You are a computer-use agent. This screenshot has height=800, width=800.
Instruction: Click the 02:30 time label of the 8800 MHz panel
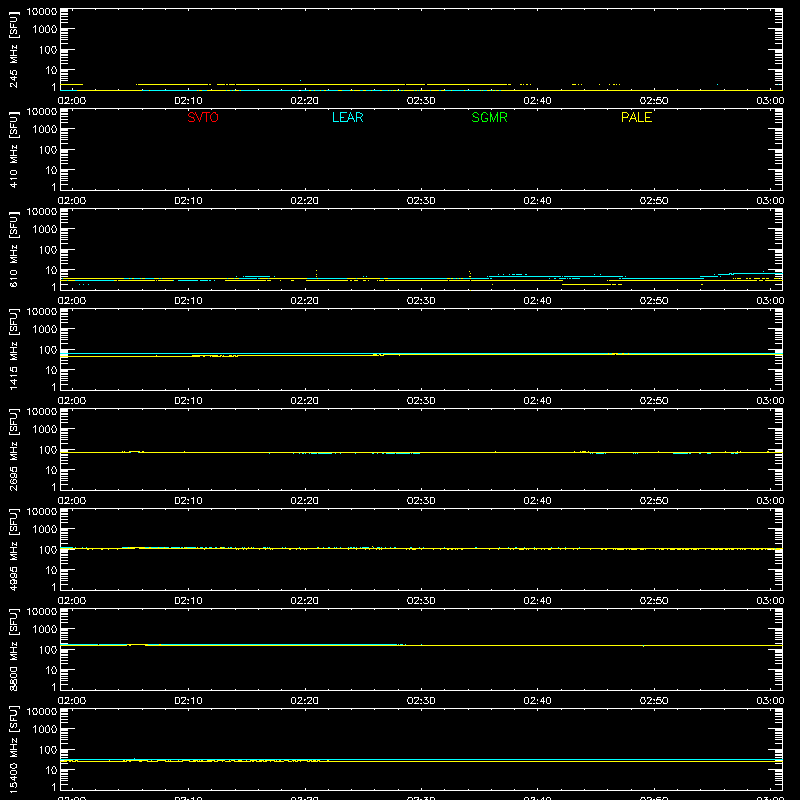click(421, 701)
